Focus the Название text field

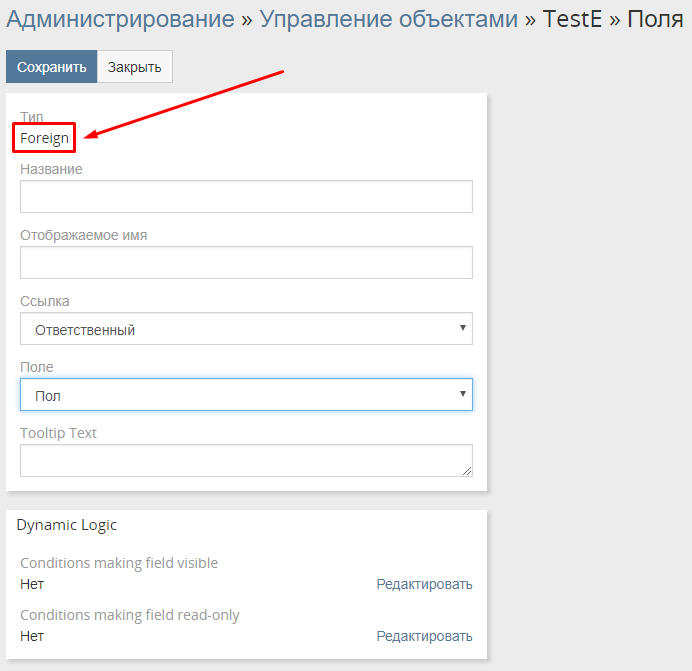tap(246, 197)
